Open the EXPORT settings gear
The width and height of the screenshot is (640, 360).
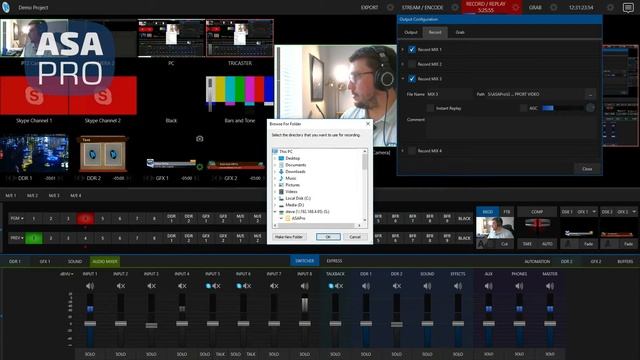(390, 7)
